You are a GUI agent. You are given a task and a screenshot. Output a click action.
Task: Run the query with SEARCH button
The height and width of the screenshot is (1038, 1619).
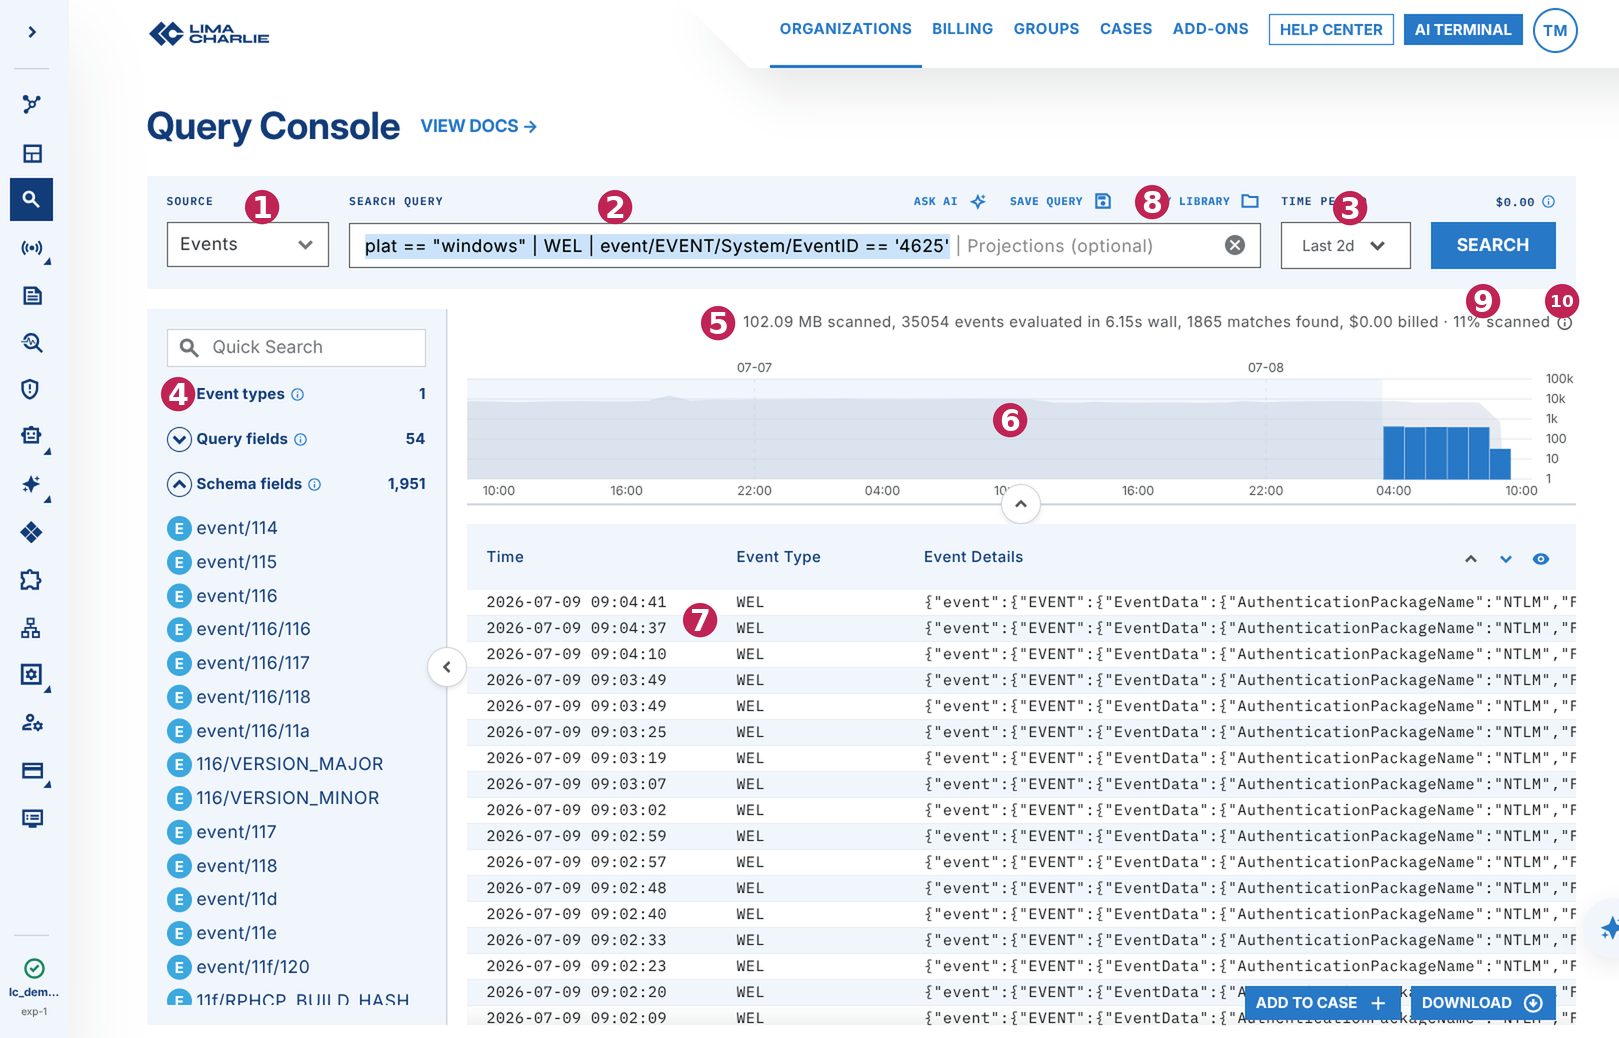point(1493,245)
